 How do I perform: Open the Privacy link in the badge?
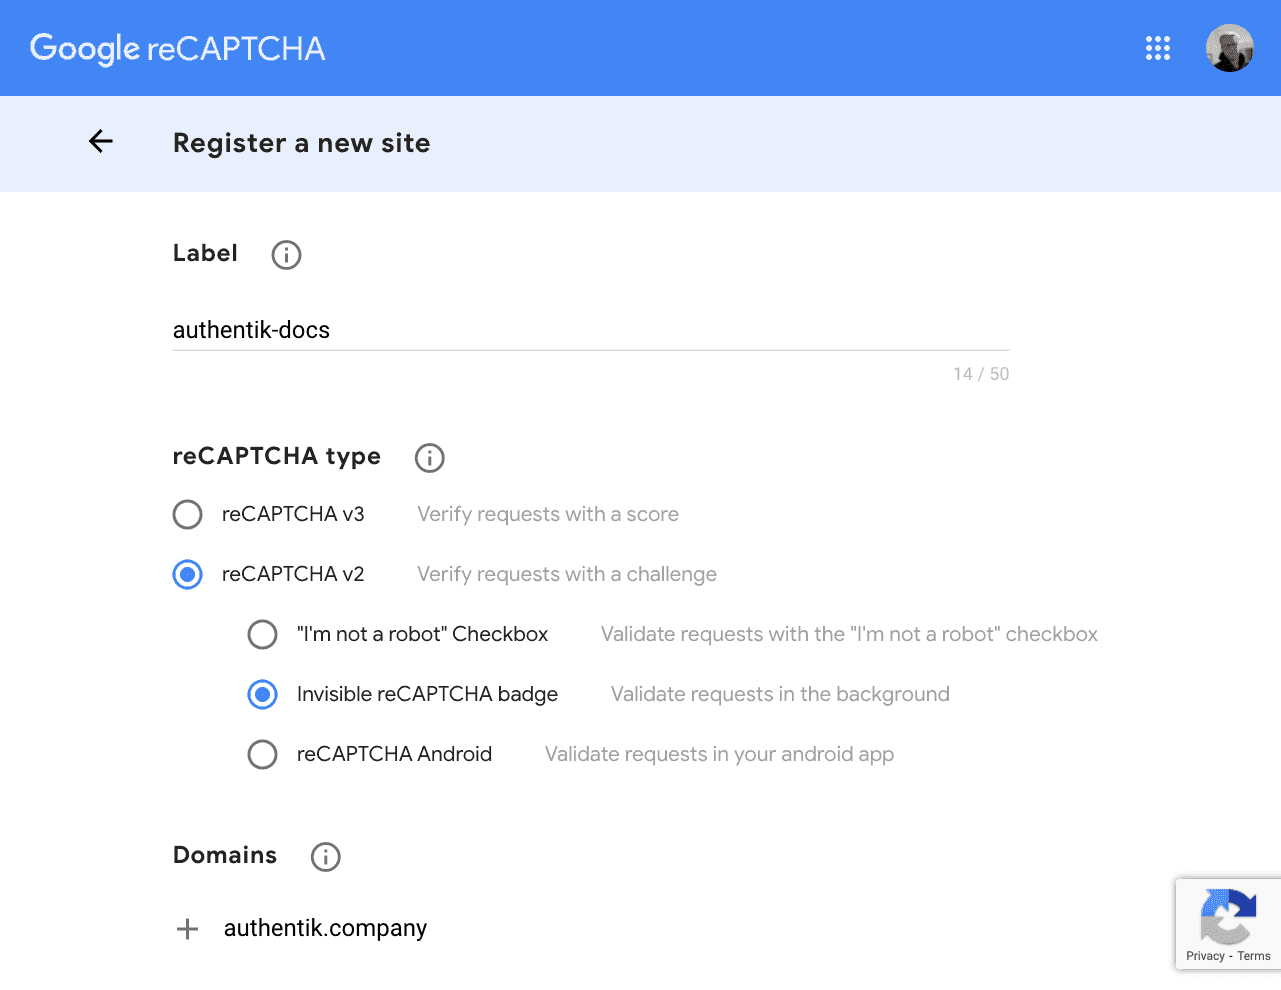pos(1205,956)
